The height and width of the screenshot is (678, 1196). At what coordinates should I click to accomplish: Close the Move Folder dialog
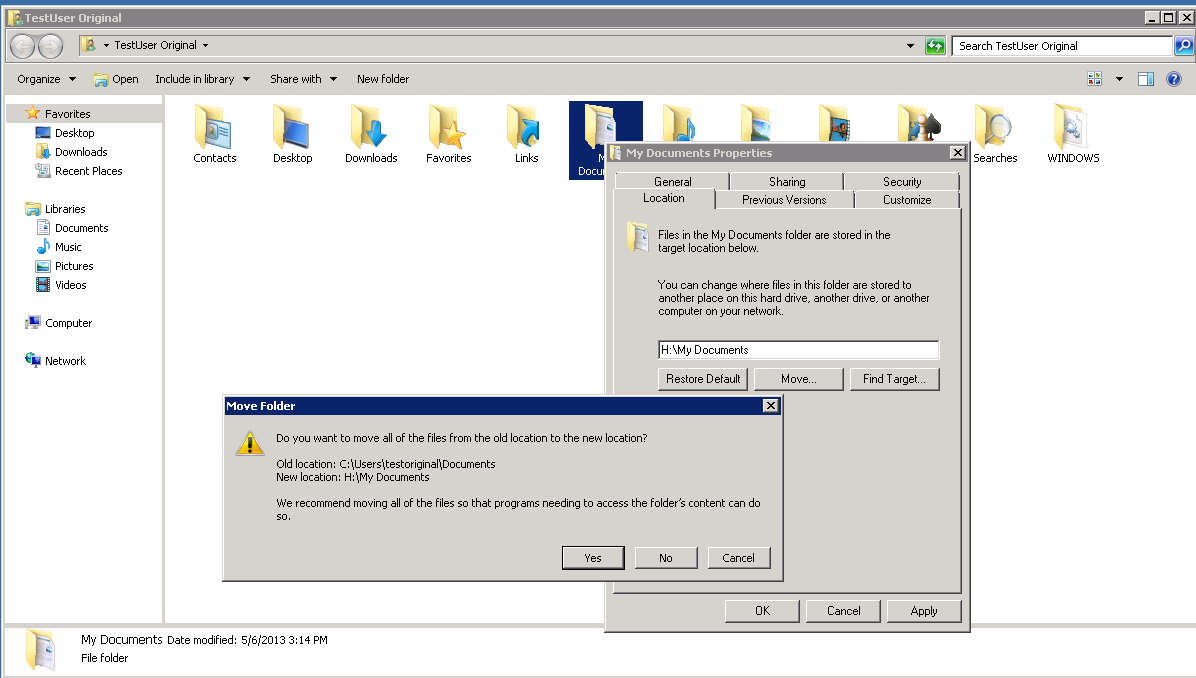(x=770, y=406)
